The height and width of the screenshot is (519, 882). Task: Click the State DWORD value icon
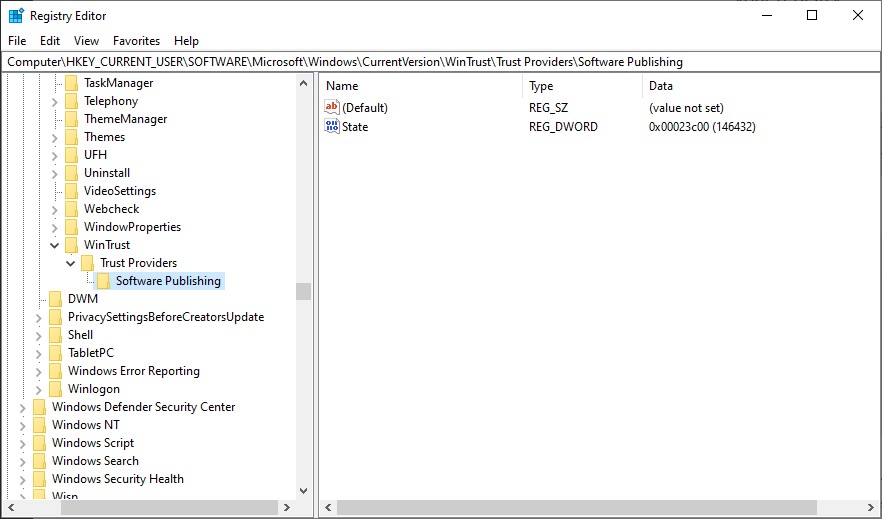pos(332,126)
